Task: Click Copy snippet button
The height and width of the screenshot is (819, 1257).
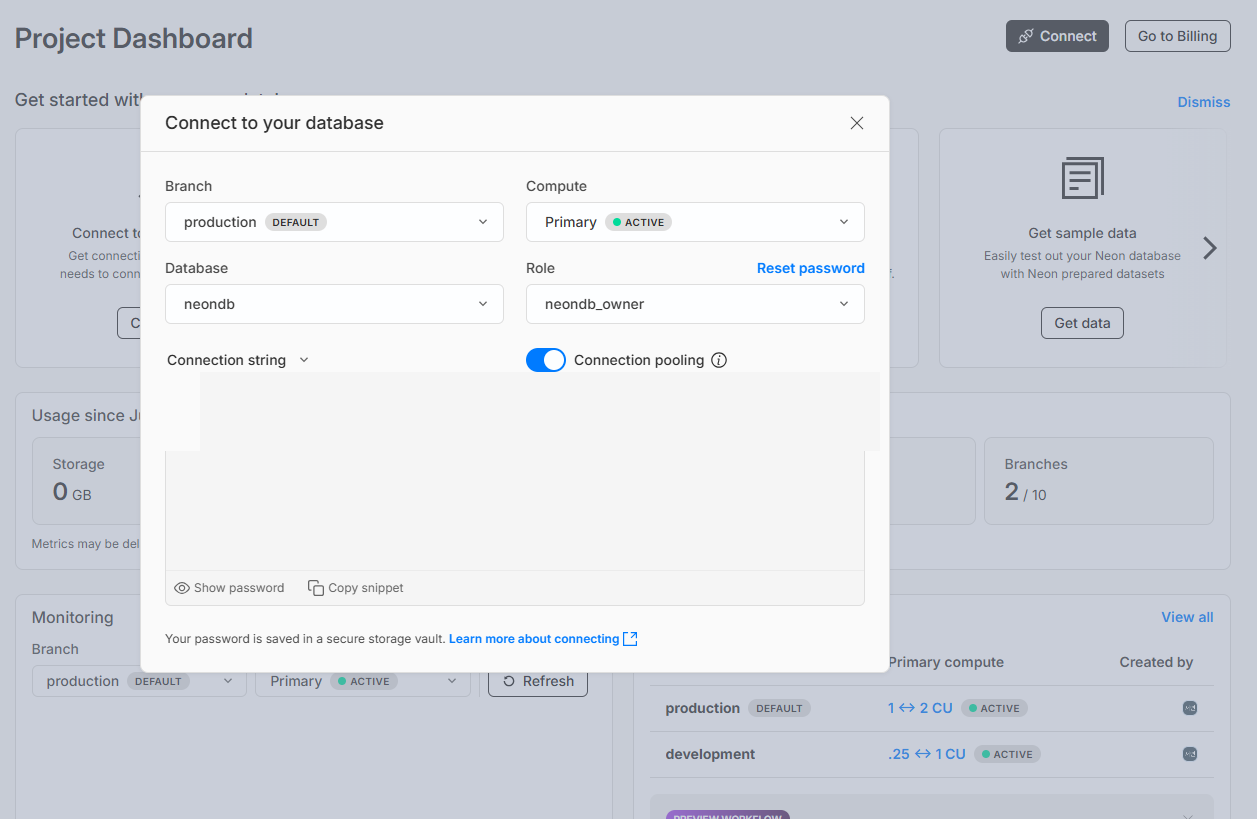Action: point(356,588)
